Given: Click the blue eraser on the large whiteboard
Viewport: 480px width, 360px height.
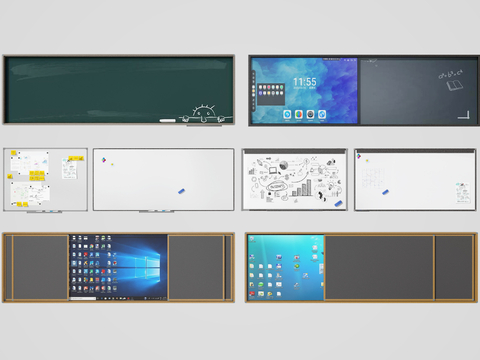Looking at the screenshot, I should pos(182,191).
